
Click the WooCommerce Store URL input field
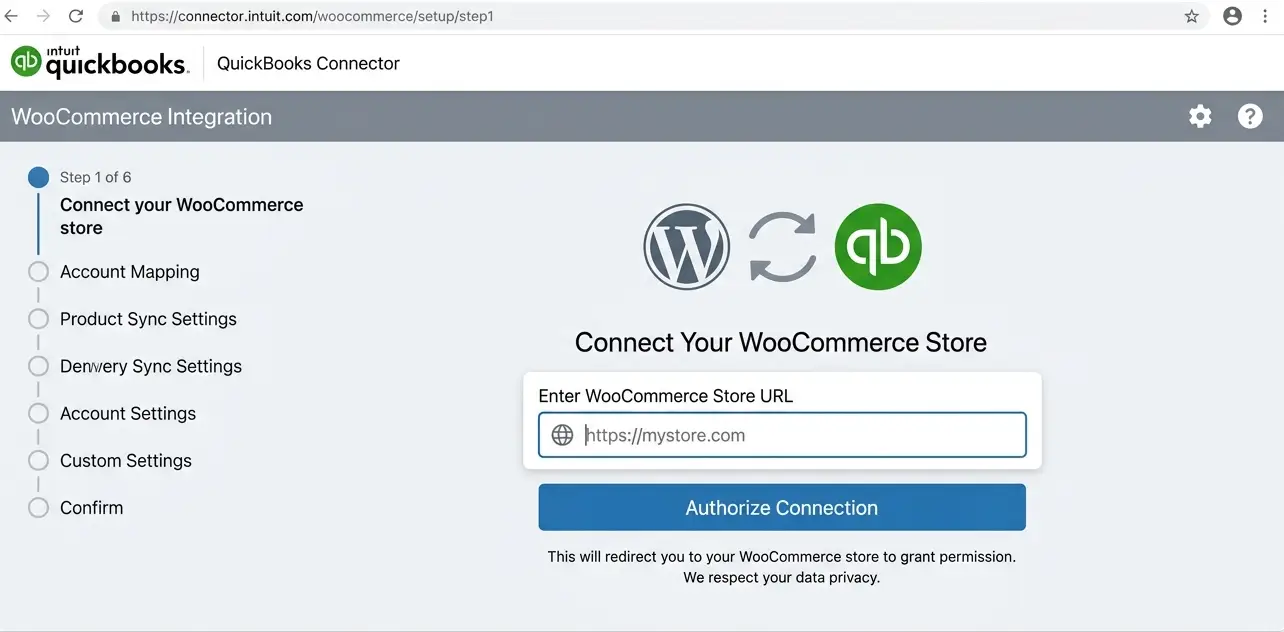click(x=782, y=435)
